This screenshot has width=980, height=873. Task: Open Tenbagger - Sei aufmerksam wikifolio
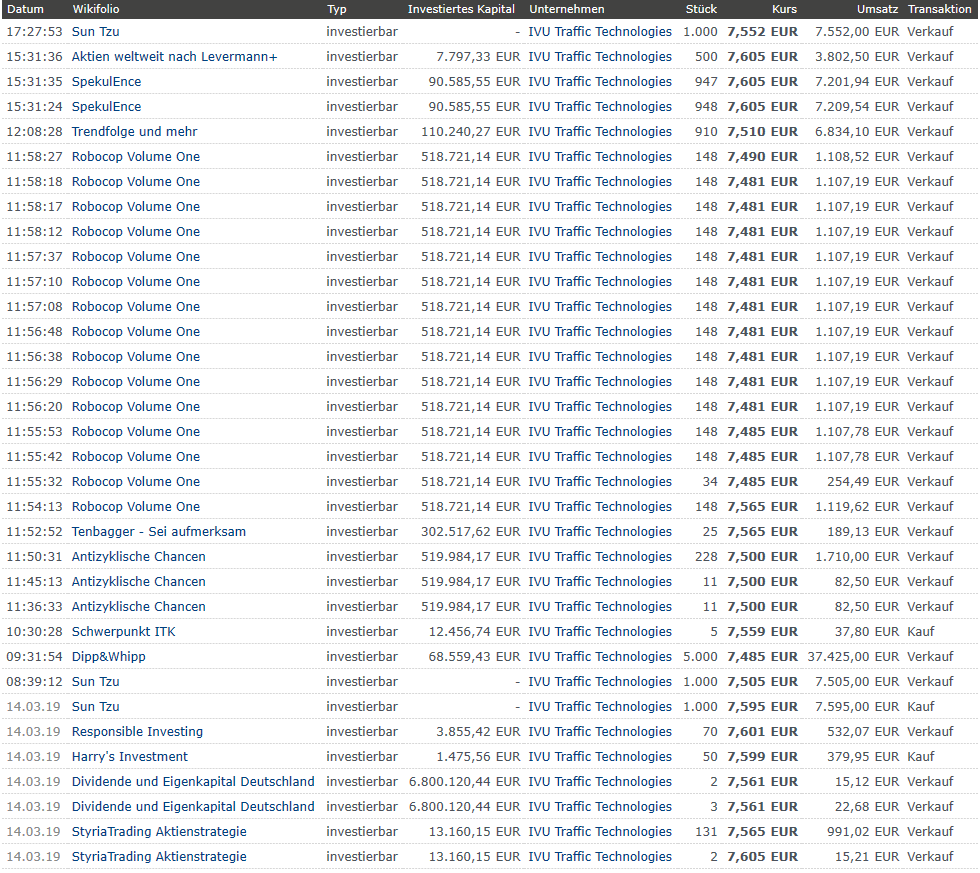(x=159, y=532)
